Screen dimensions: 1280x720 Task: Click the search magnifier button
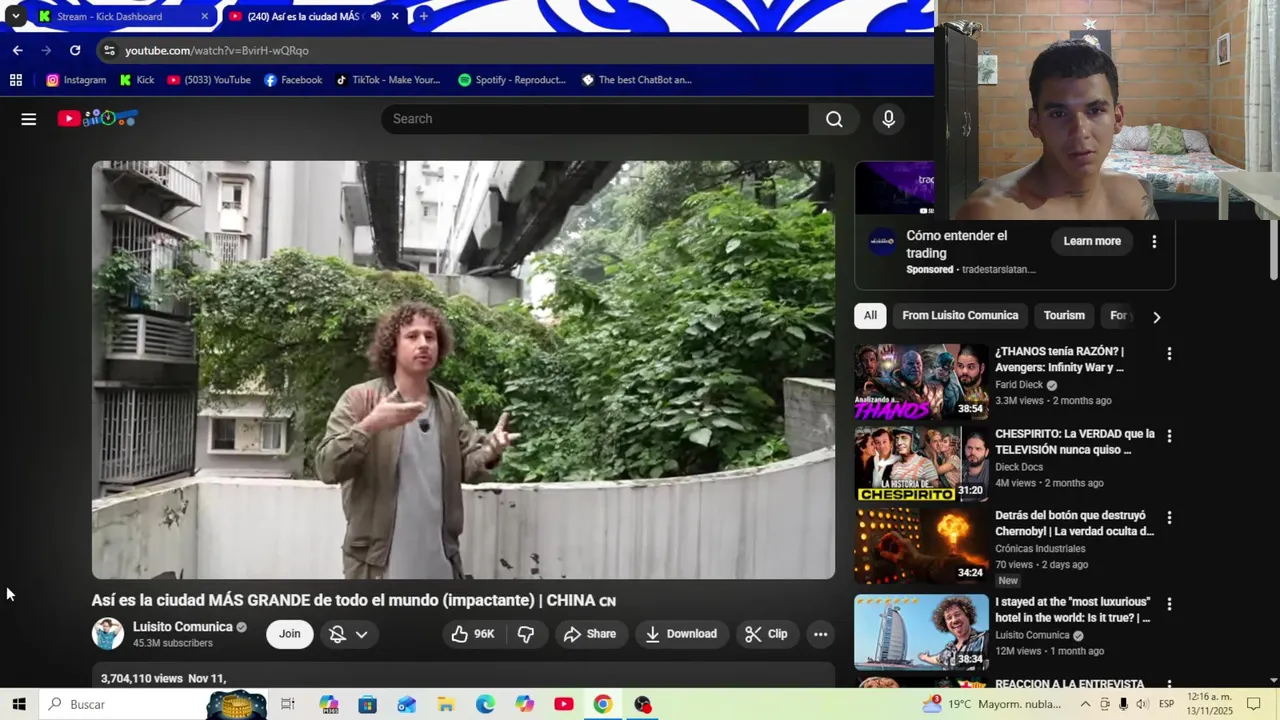tap(834, 119)
